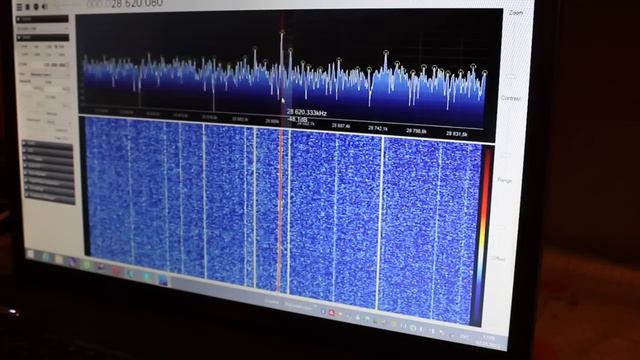Collapse the Source panel header
This screenshot has width=640, height=360.
coord(42,19)
